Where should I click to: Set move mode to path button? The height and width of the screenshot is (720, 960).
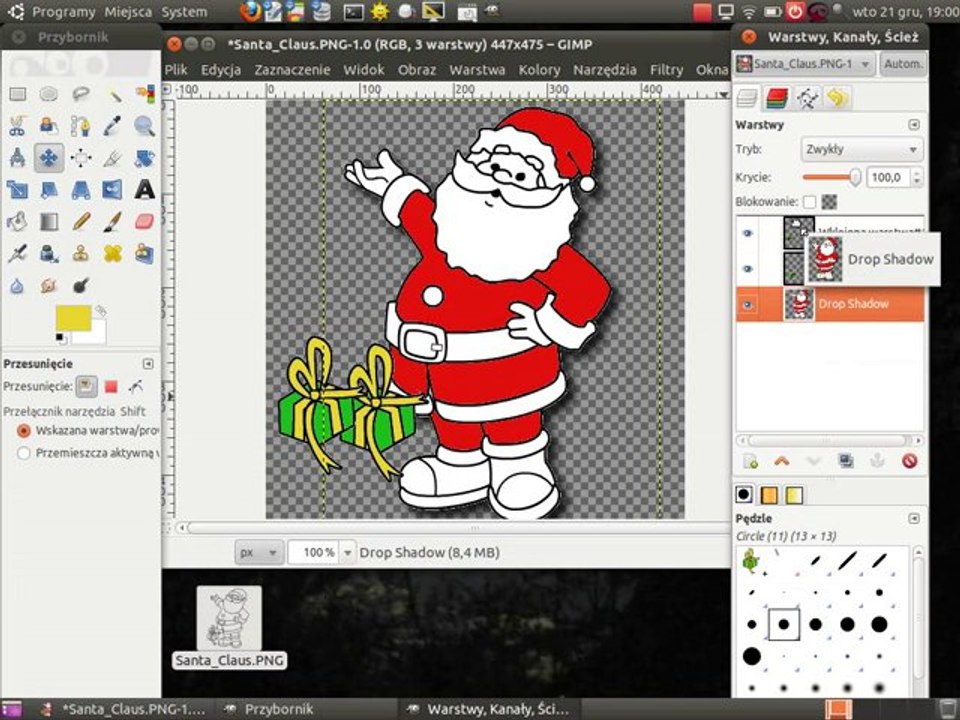(x=136, y=386)
